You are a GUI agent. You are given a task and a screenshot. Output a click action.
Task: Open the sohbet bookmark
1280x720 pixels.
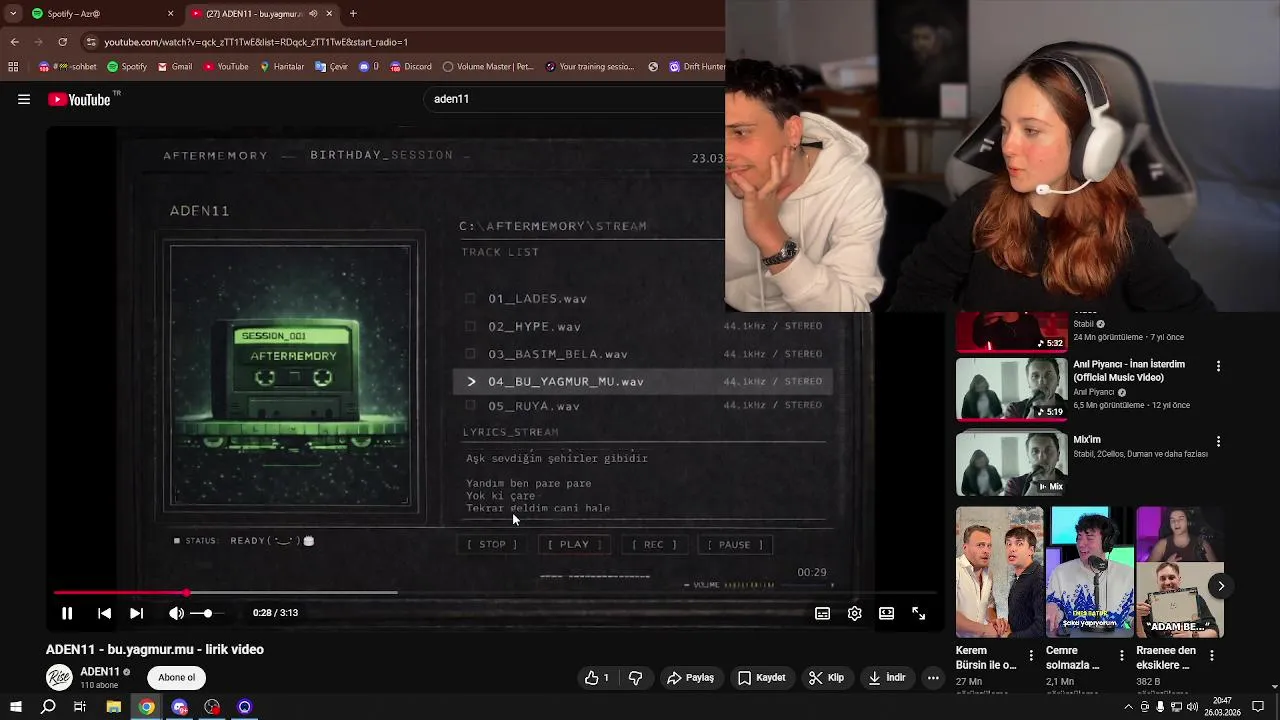[68, 67]
